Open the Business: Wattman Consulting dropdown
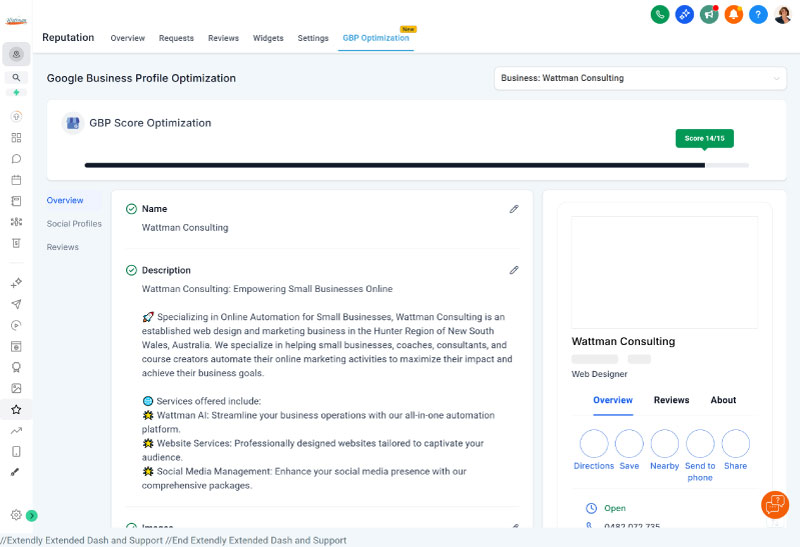 pos(640,78)
